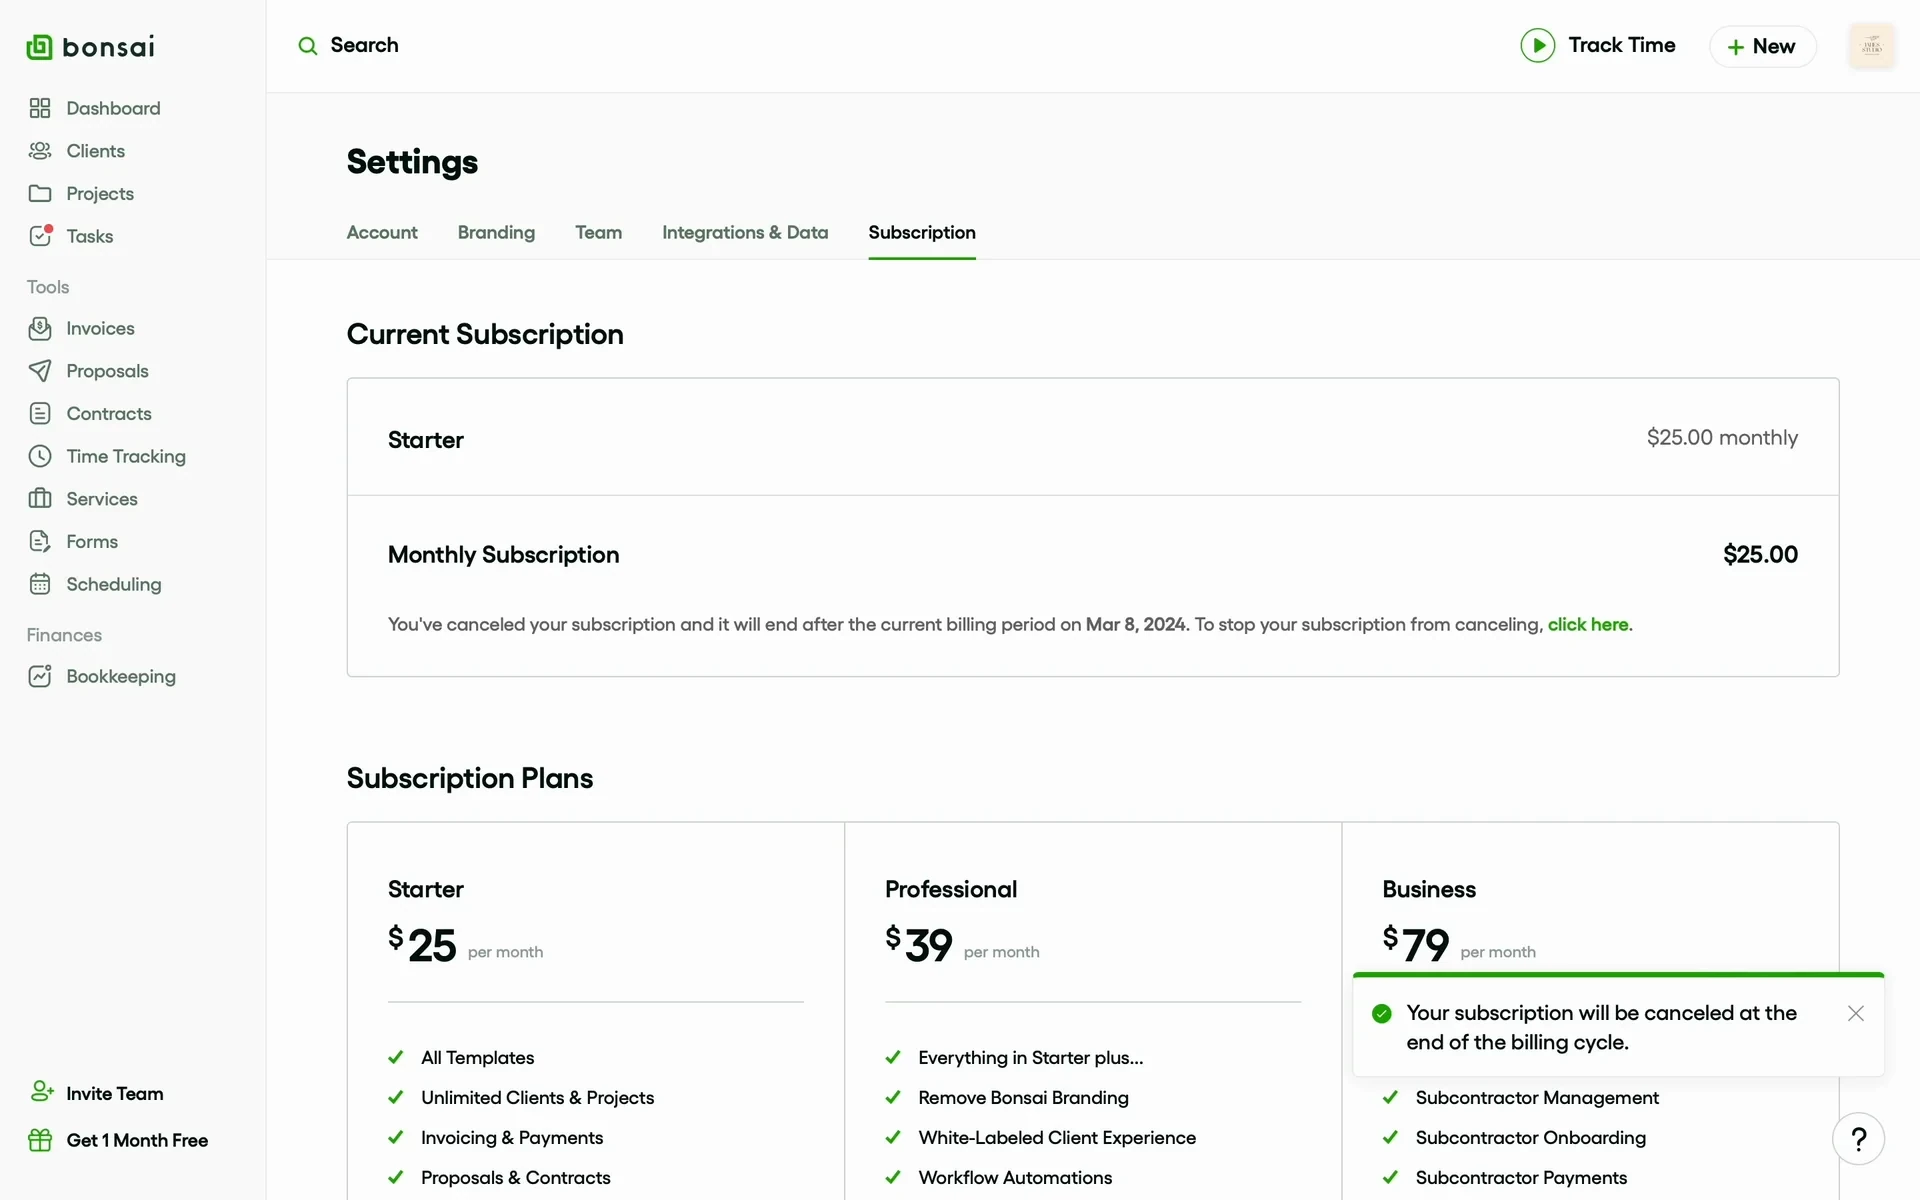Open the user profile avatar

[x=1872, y=46]
